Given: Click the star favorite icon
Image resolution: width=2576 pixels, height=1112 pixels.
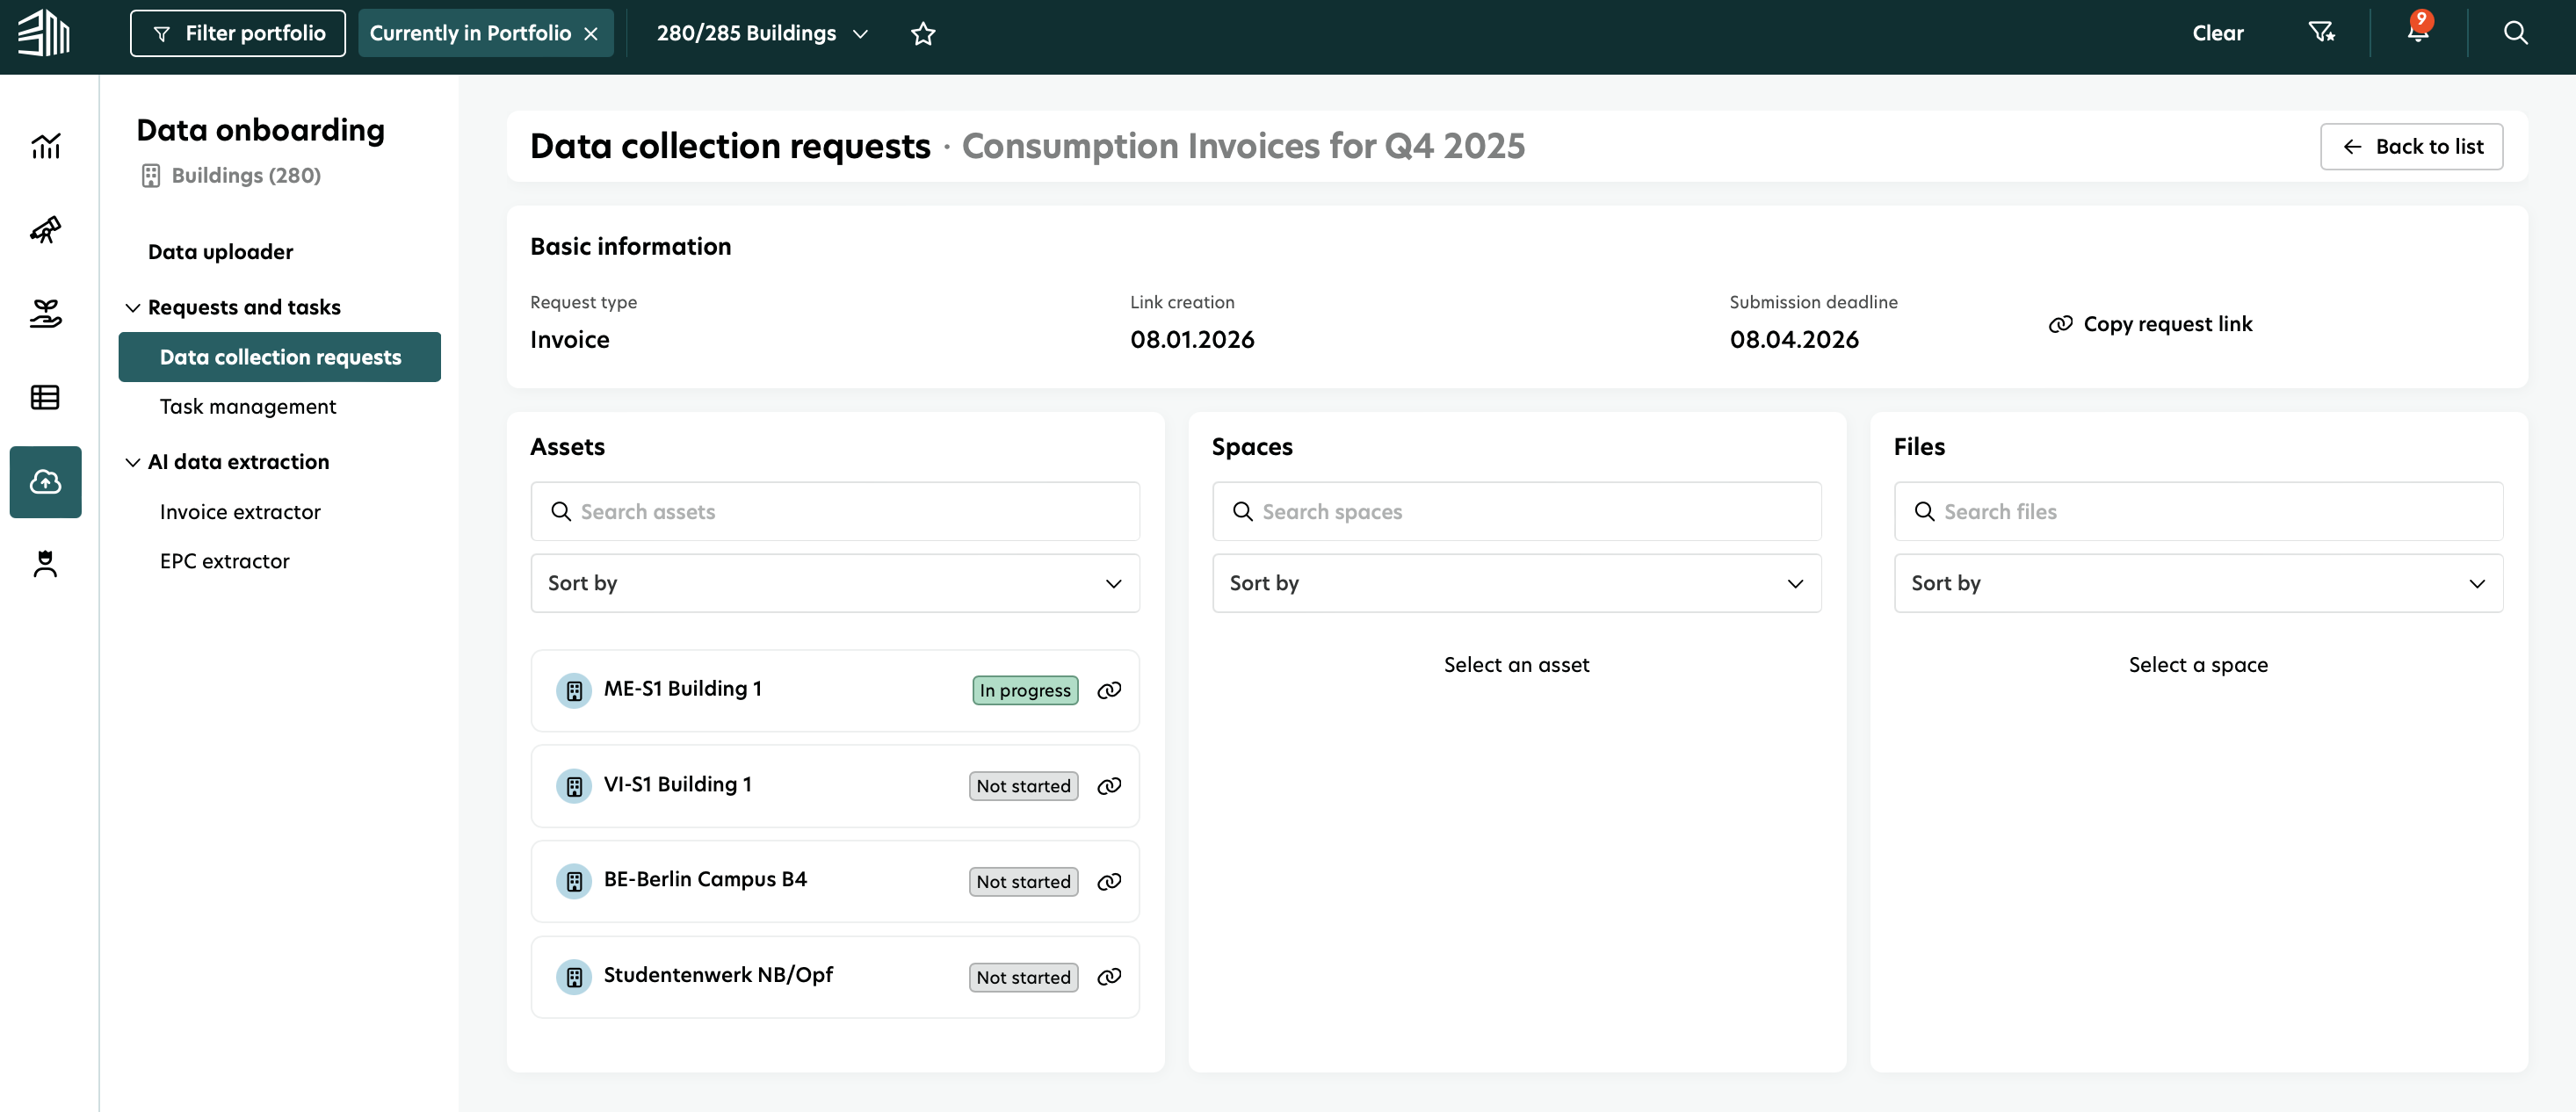Looking at the screenshot, I should [923, 34].
